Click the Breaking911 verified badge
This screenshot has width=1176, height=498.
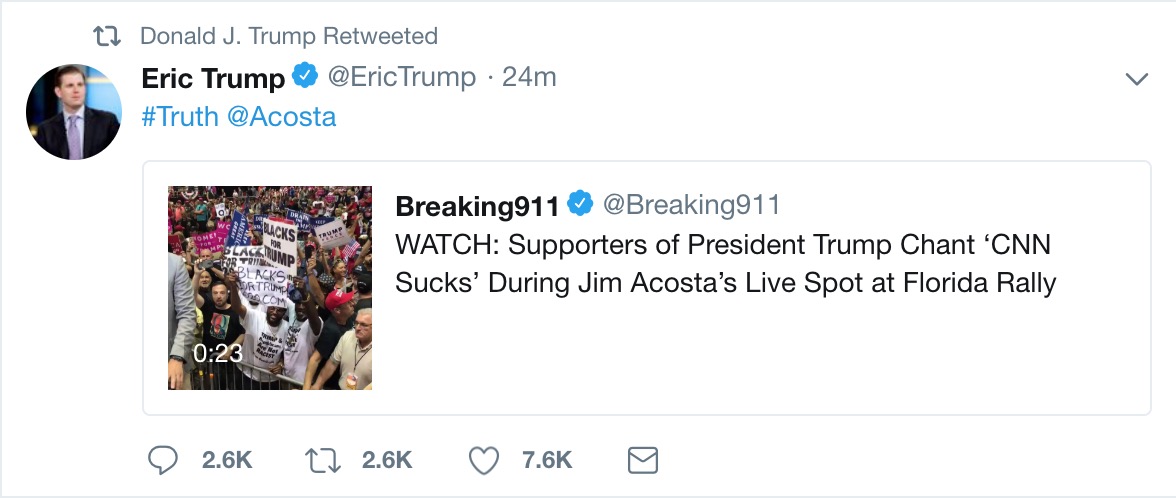(x=580, y=205)
